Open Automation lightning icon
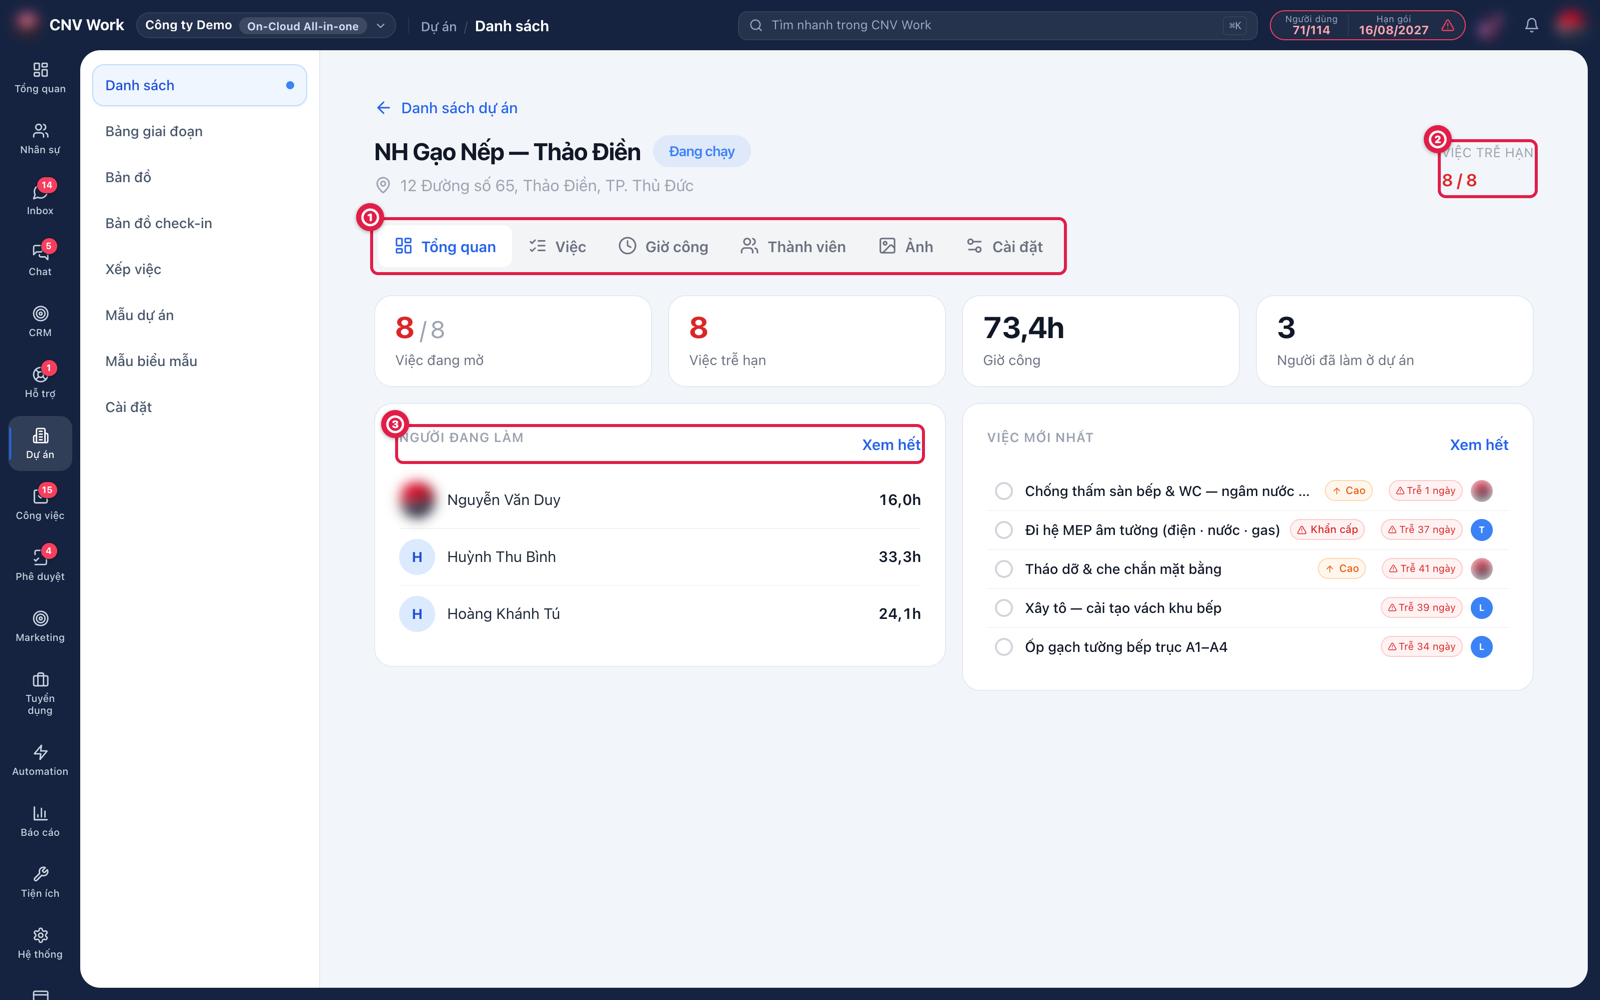1600x1000 pixels. [40, 761]
